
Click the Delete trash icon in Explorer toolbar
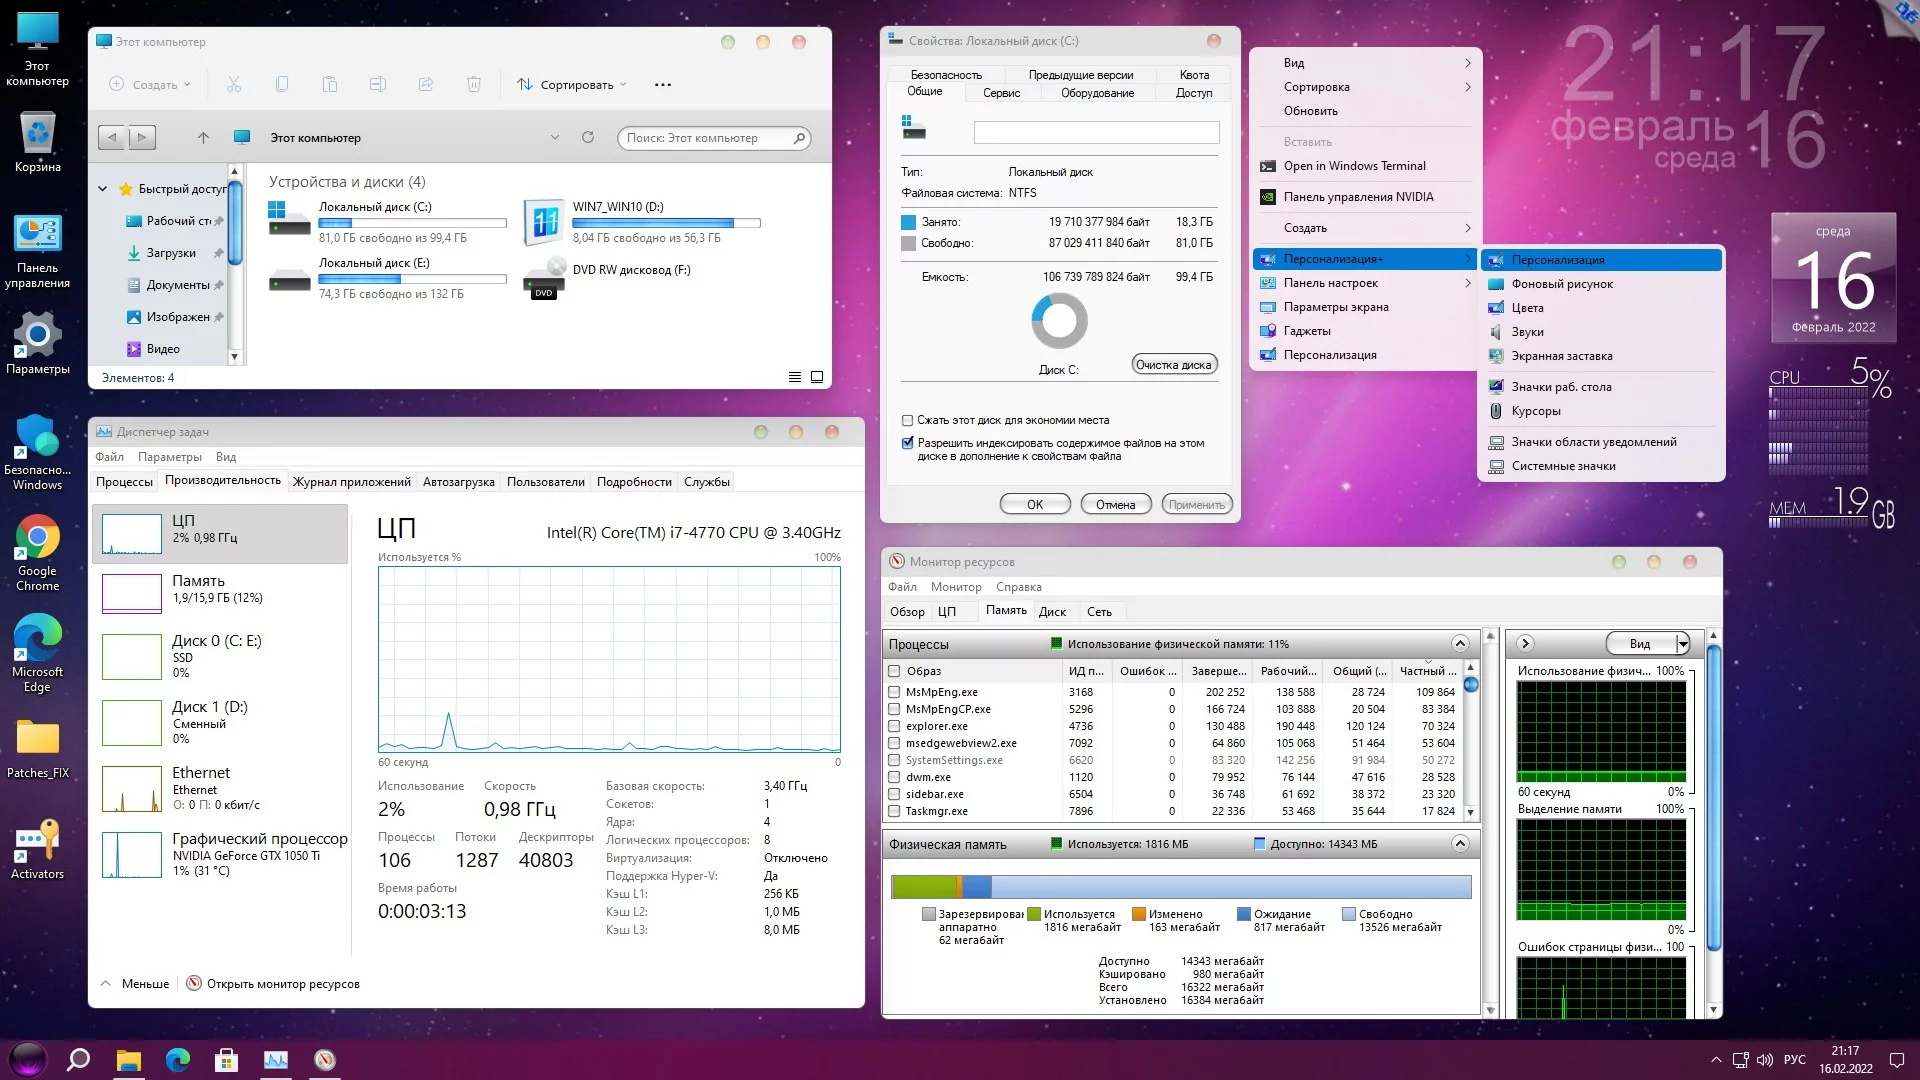tap(474, 85)
